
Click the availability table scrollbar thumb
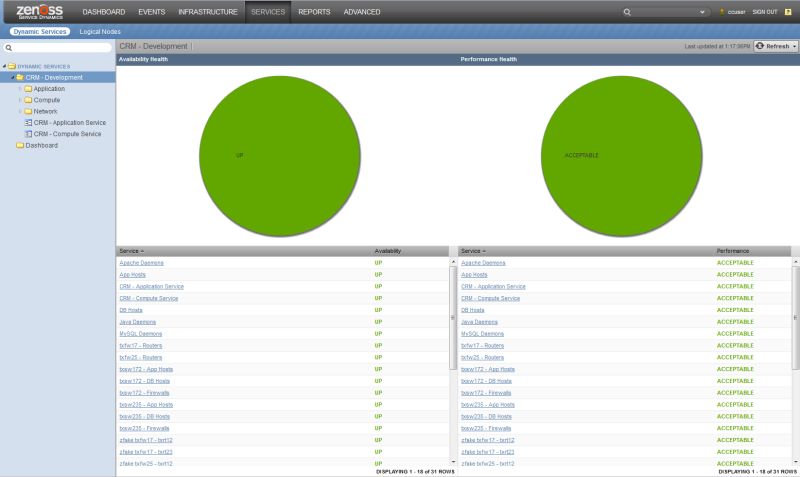tap(453, 317)
